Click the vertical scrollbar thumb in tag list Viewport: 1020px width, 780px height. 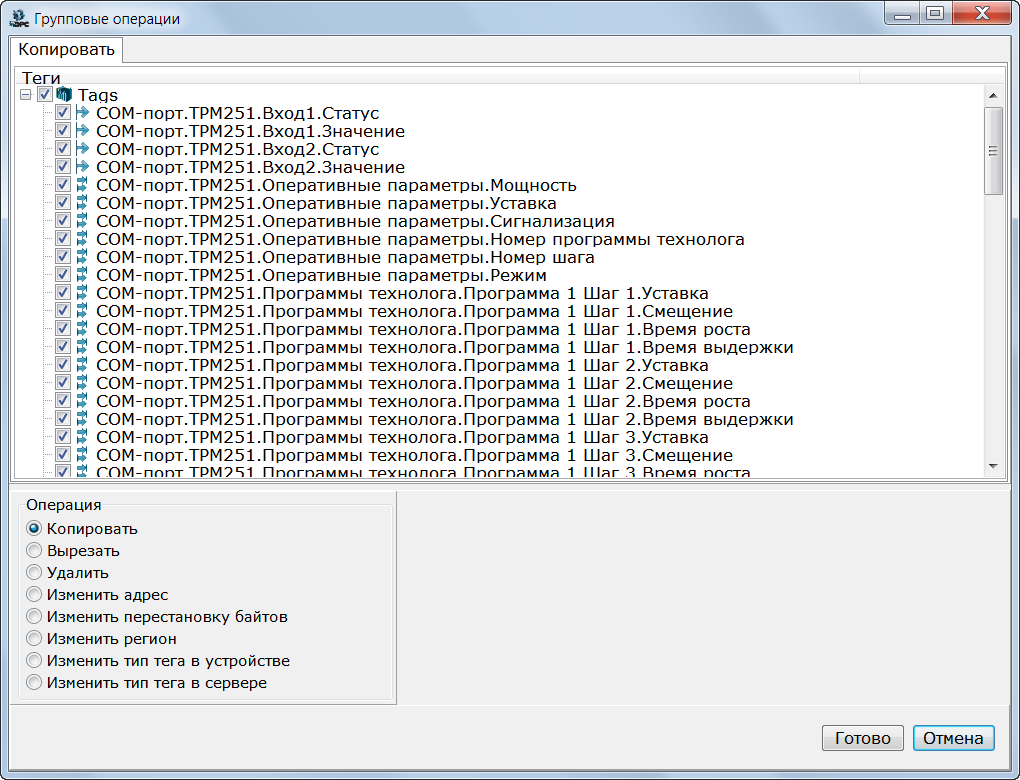(x=993, y=151)
